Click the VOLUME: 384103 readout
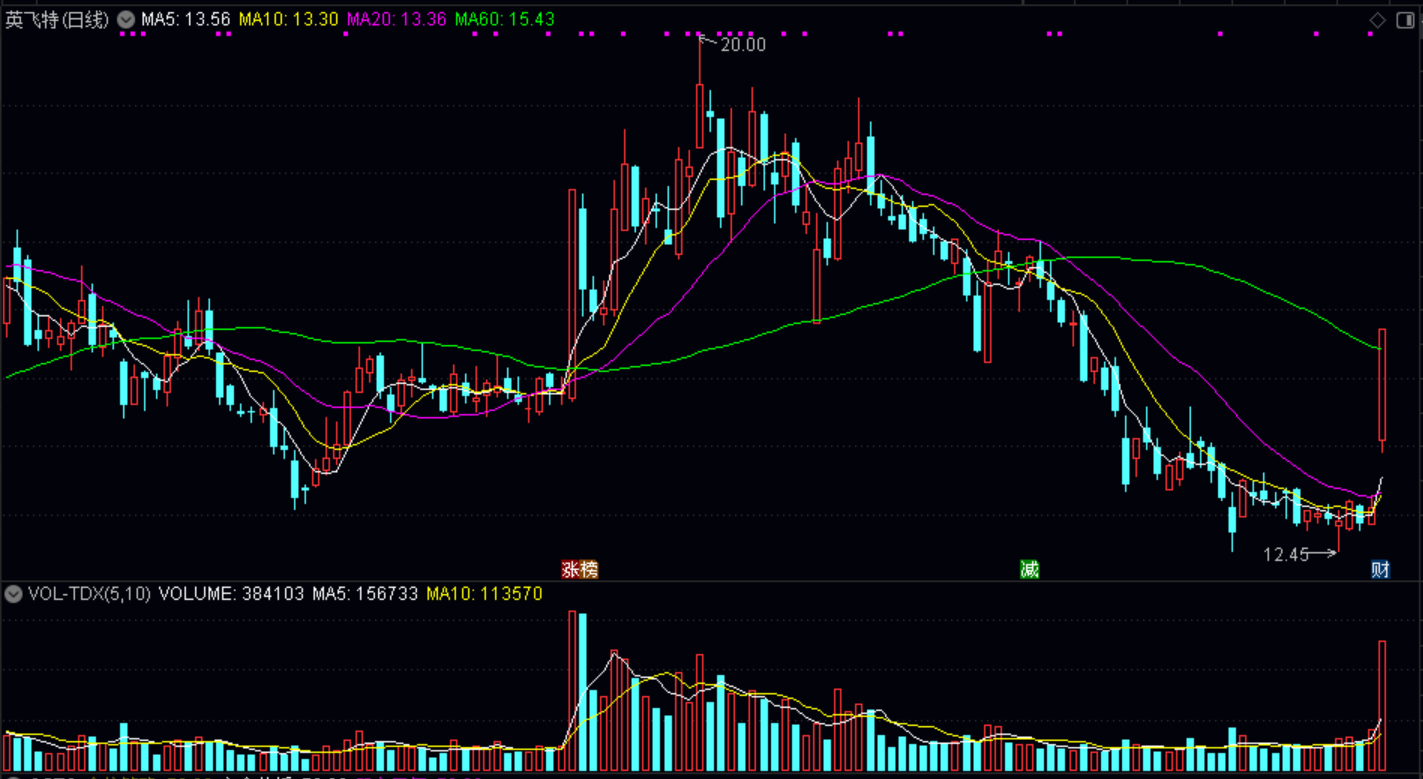This screenshot has width=1423, height=779. coord(231,594)
